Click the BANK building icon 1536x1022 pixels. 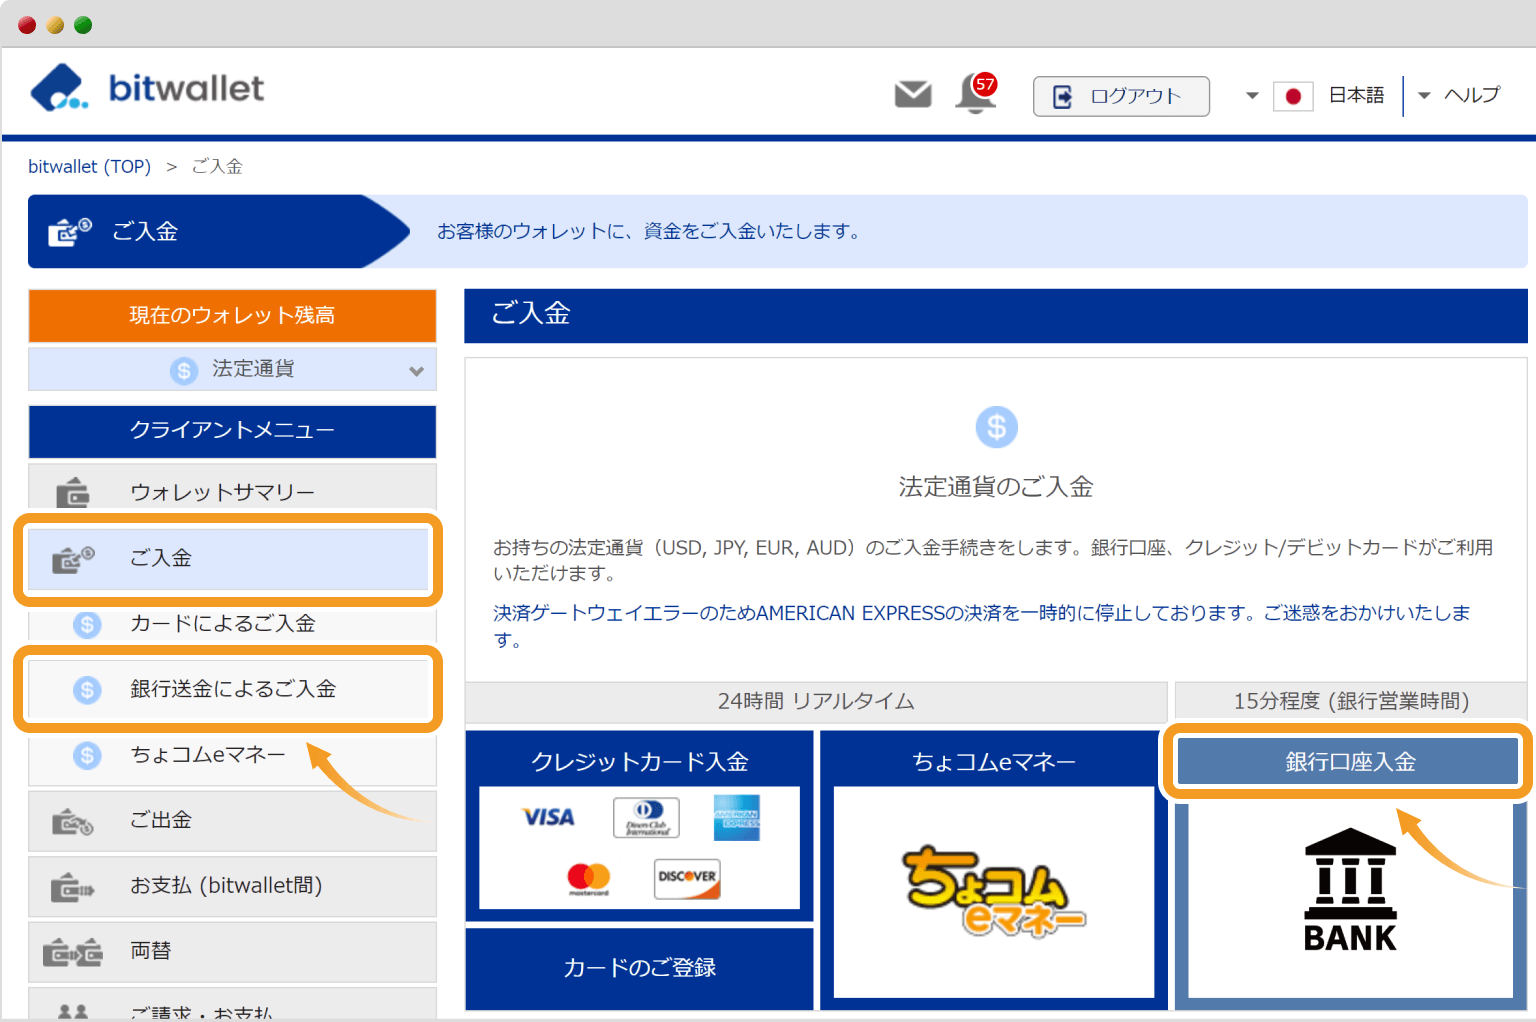pyautogui.click(x=1350, y=890)
